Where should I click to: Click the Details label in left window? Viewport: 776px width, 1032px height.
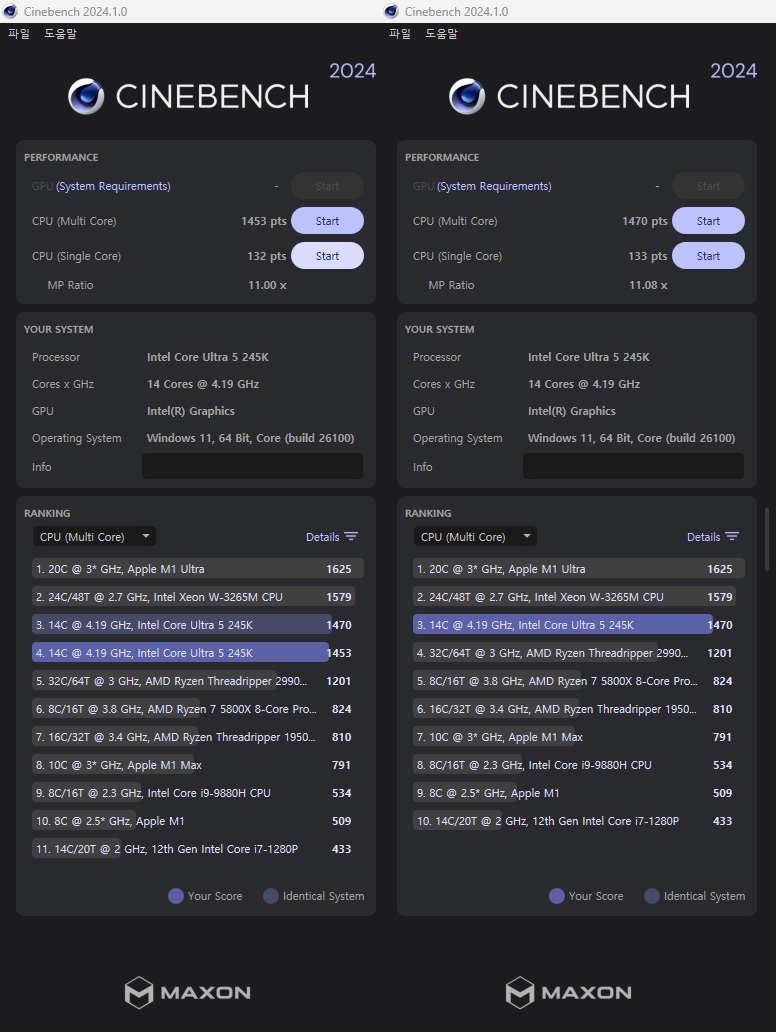[323, 537]
